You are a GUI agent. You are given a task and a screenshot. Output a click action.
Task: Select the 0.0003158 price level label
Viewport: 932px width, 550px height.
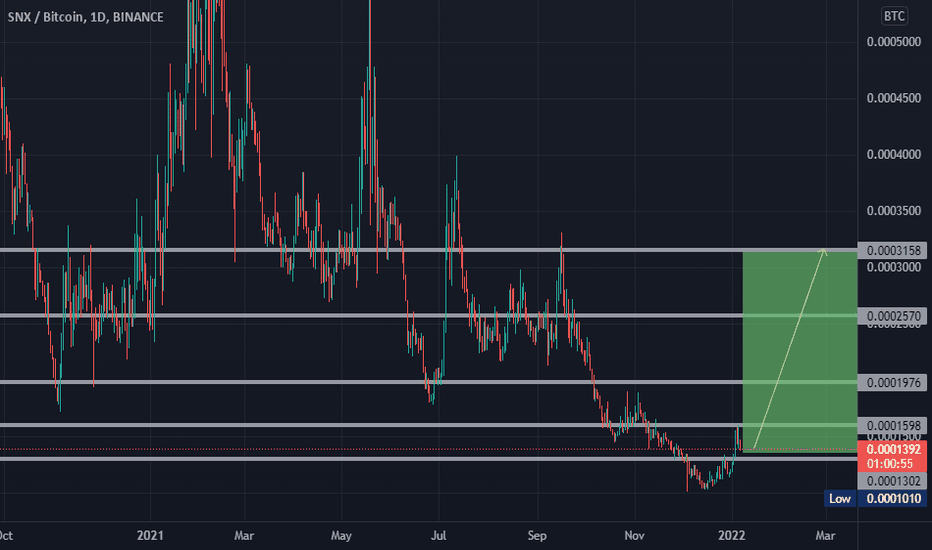[892, 250]
